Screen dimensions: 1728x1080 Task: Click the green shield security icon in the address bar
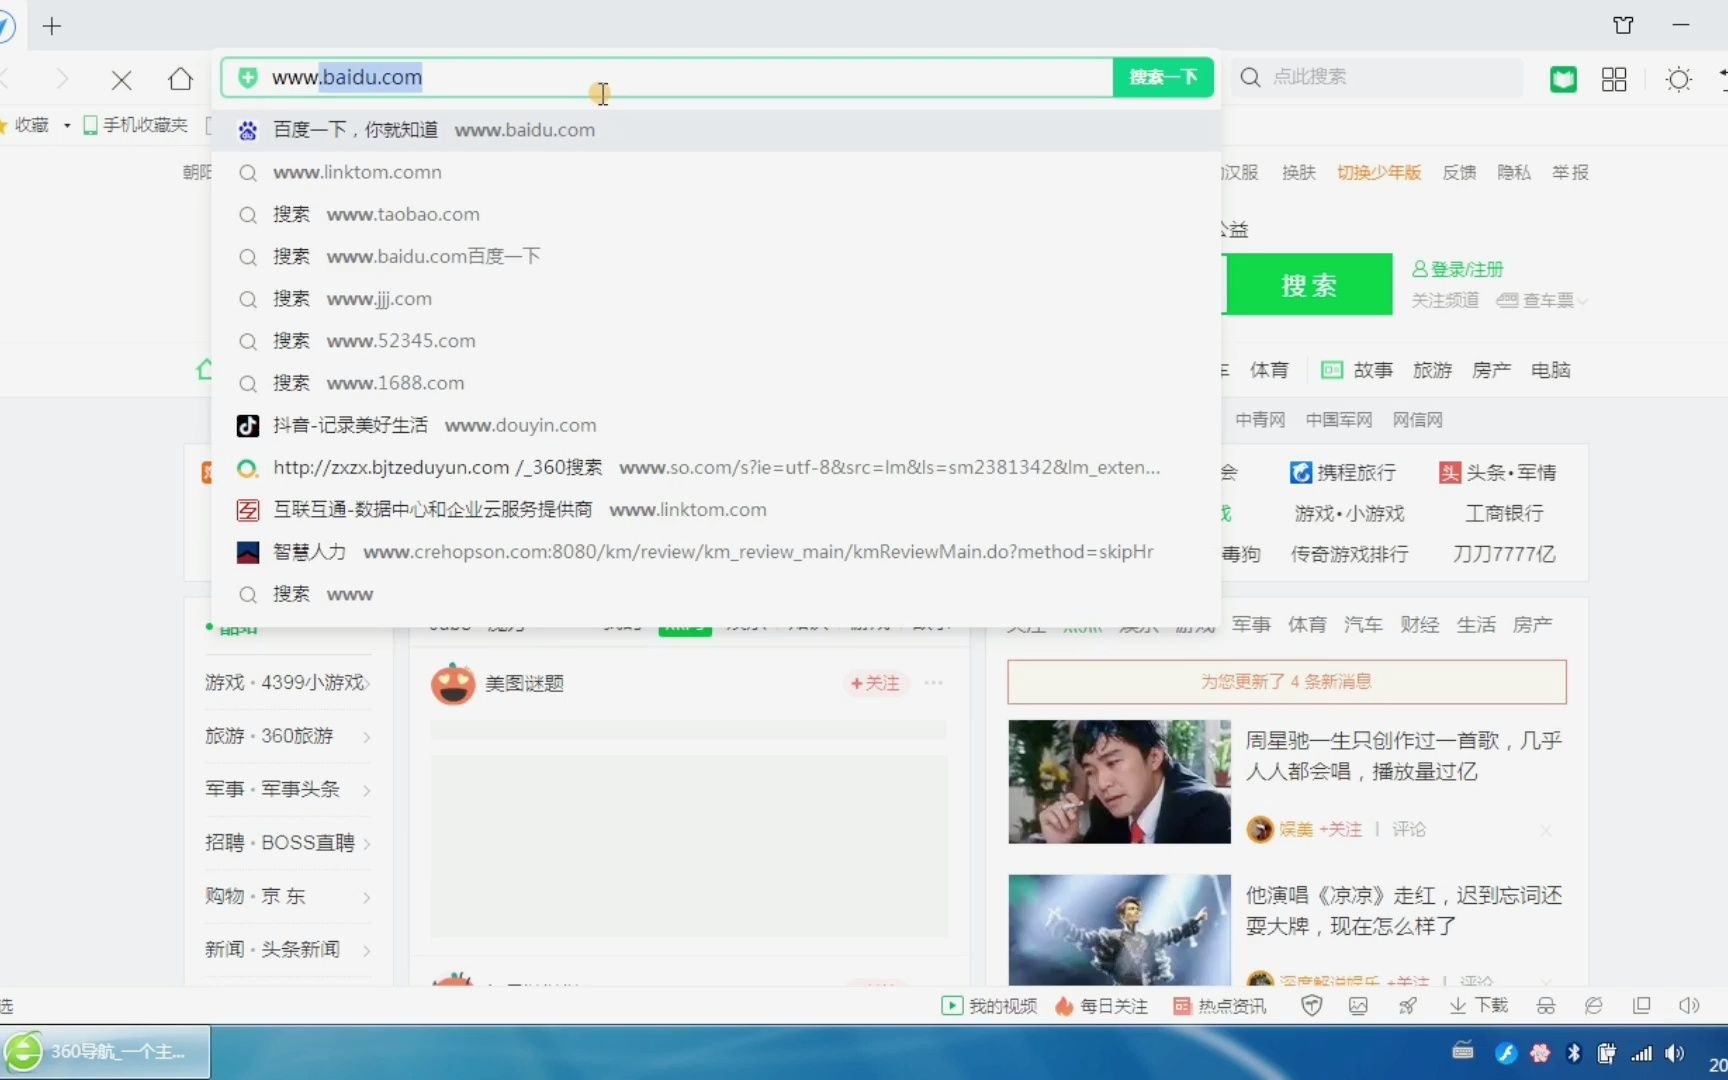(248, 77)
